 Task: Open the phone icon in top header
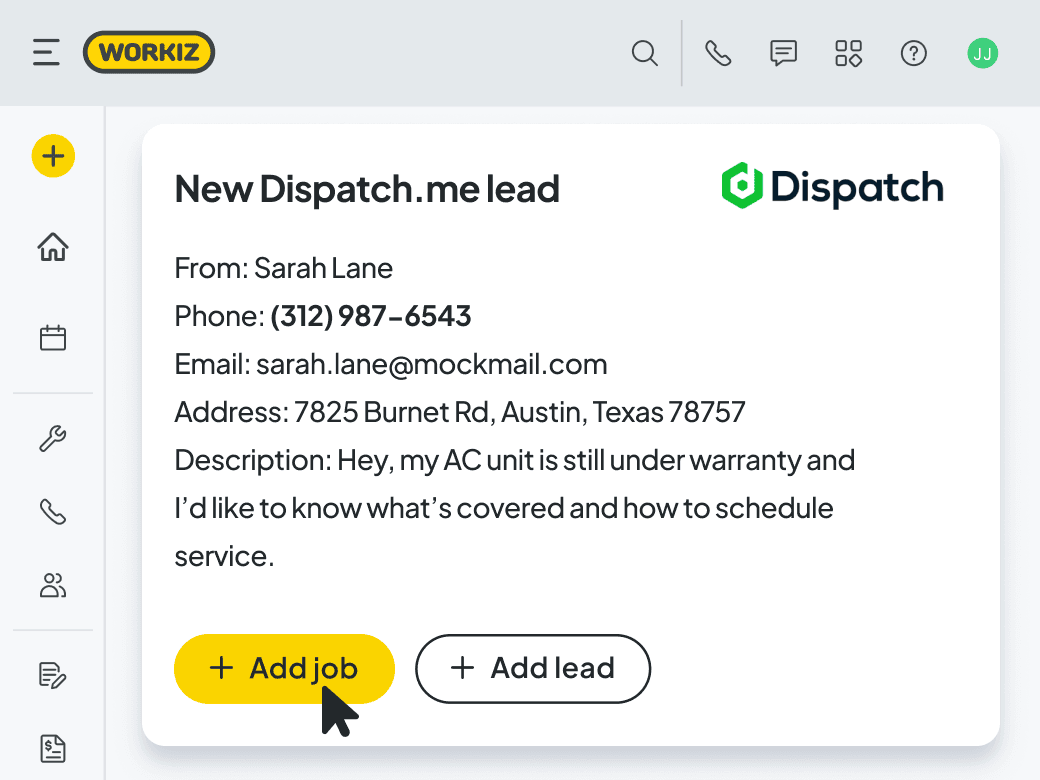[718, 53]
